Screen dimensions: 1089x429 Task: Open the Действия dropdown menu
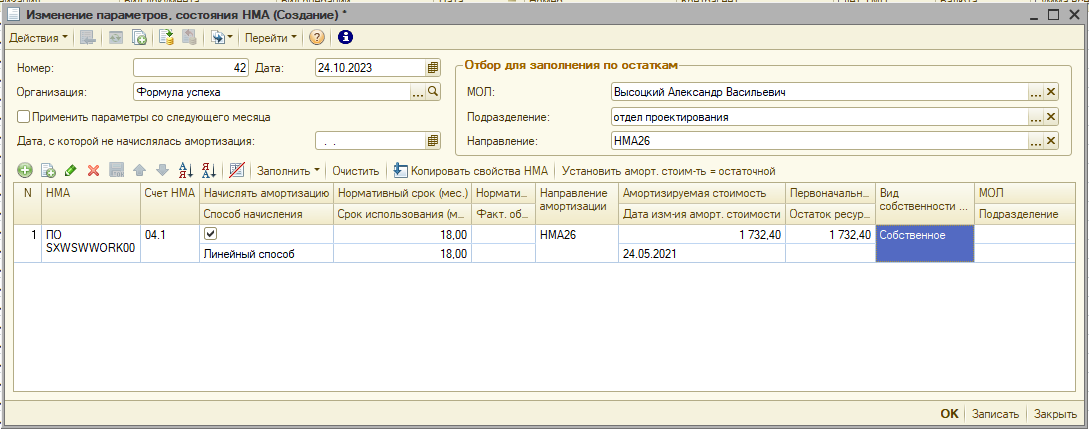point(39,38)
